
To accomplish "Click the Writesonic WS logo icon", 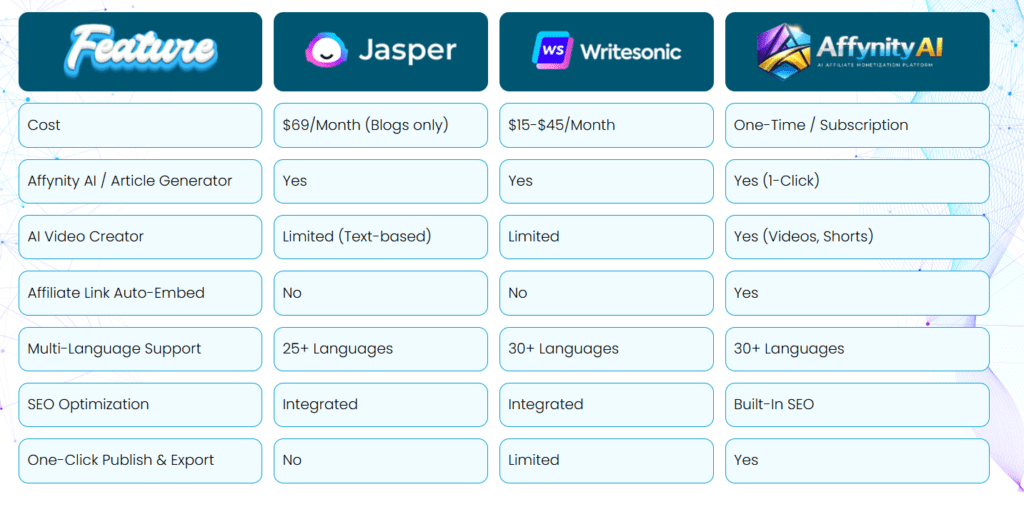I will pyautogui.click(x=552, y=49).
